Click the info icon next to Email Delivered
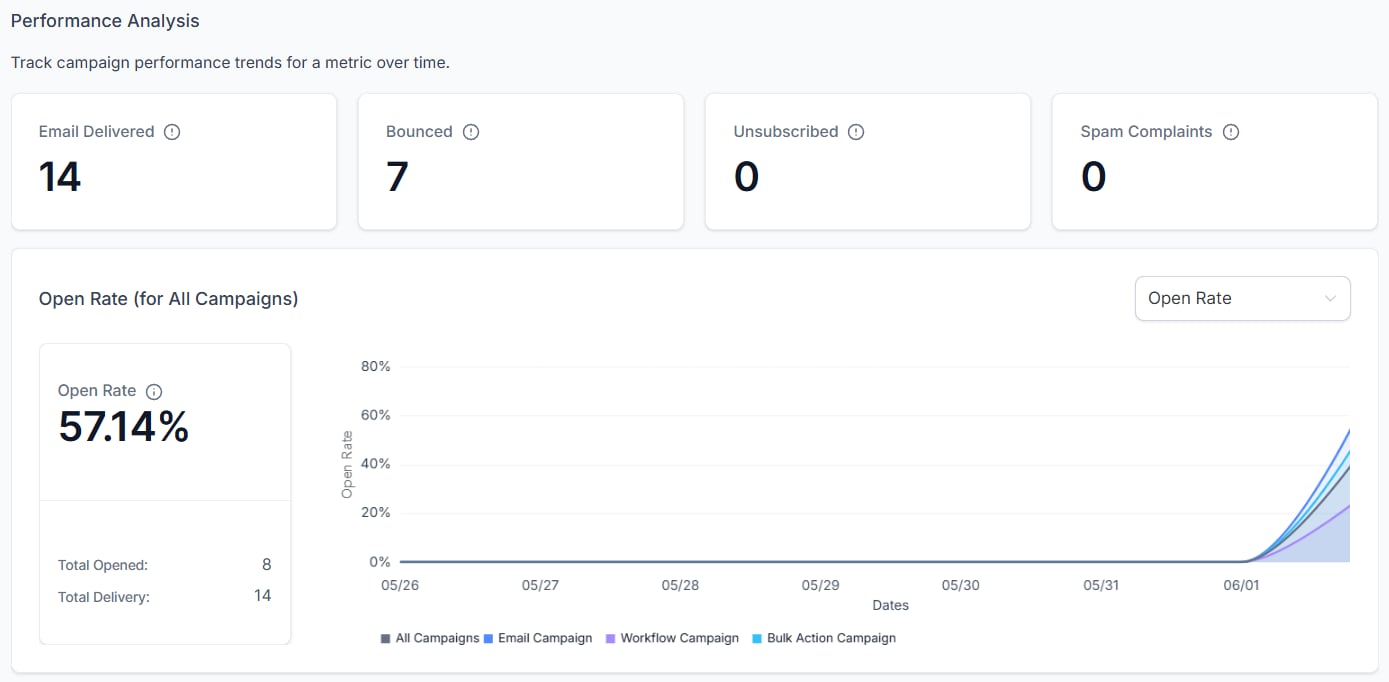The width and height of the screenshot is (1389, 682). 172,132
